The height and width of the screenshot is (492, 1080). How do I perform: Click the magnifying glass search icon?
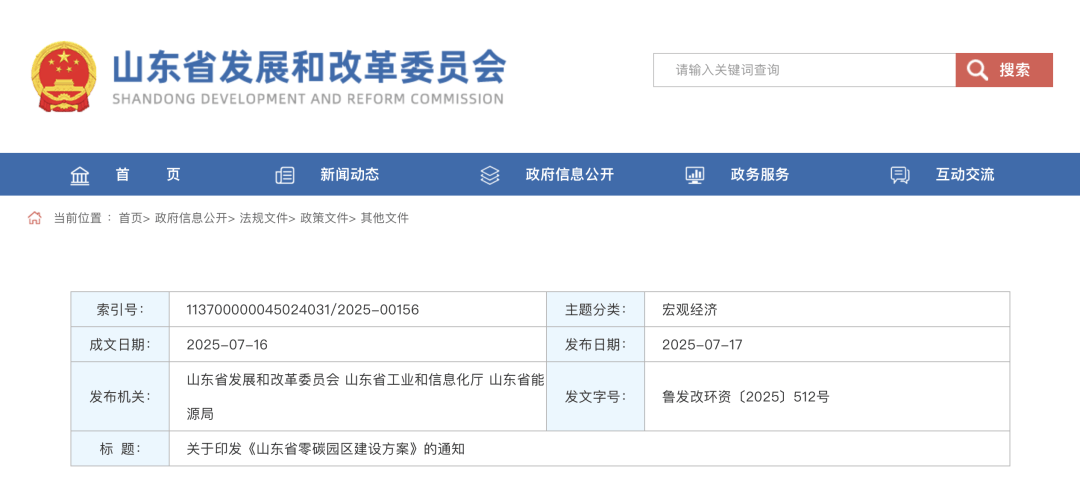976,70
